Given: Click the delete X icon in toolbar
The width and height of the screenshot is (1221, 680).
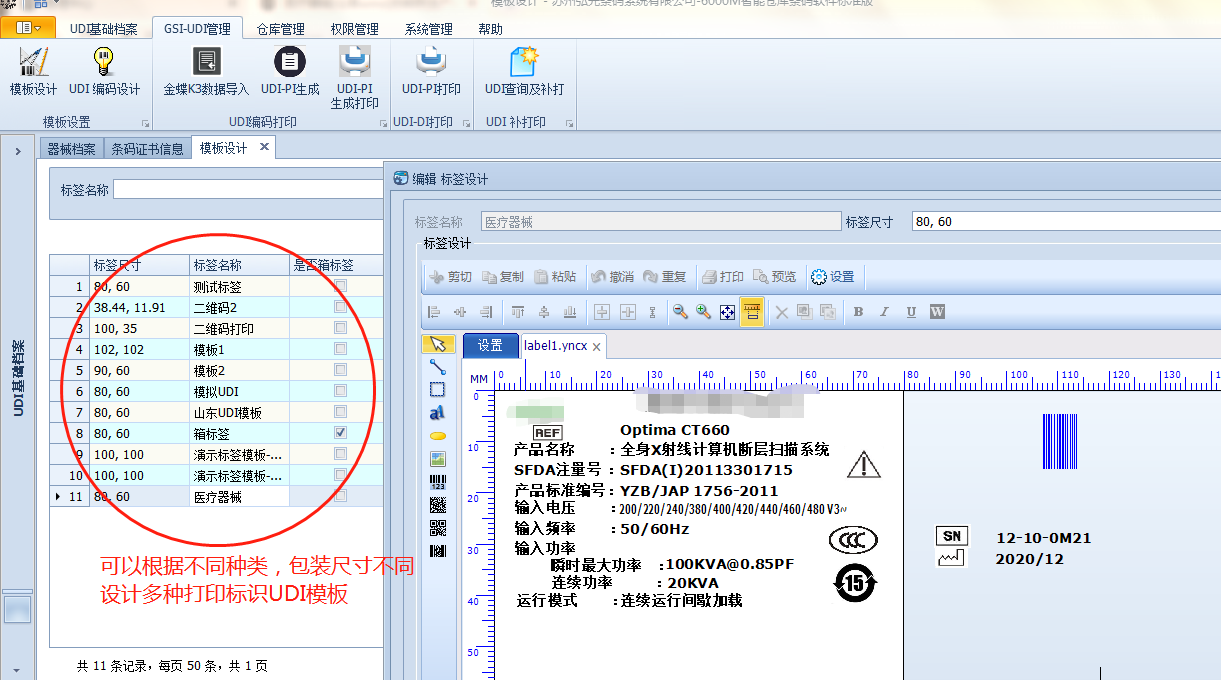Looking at the screenshot, I should click(782, 312).
